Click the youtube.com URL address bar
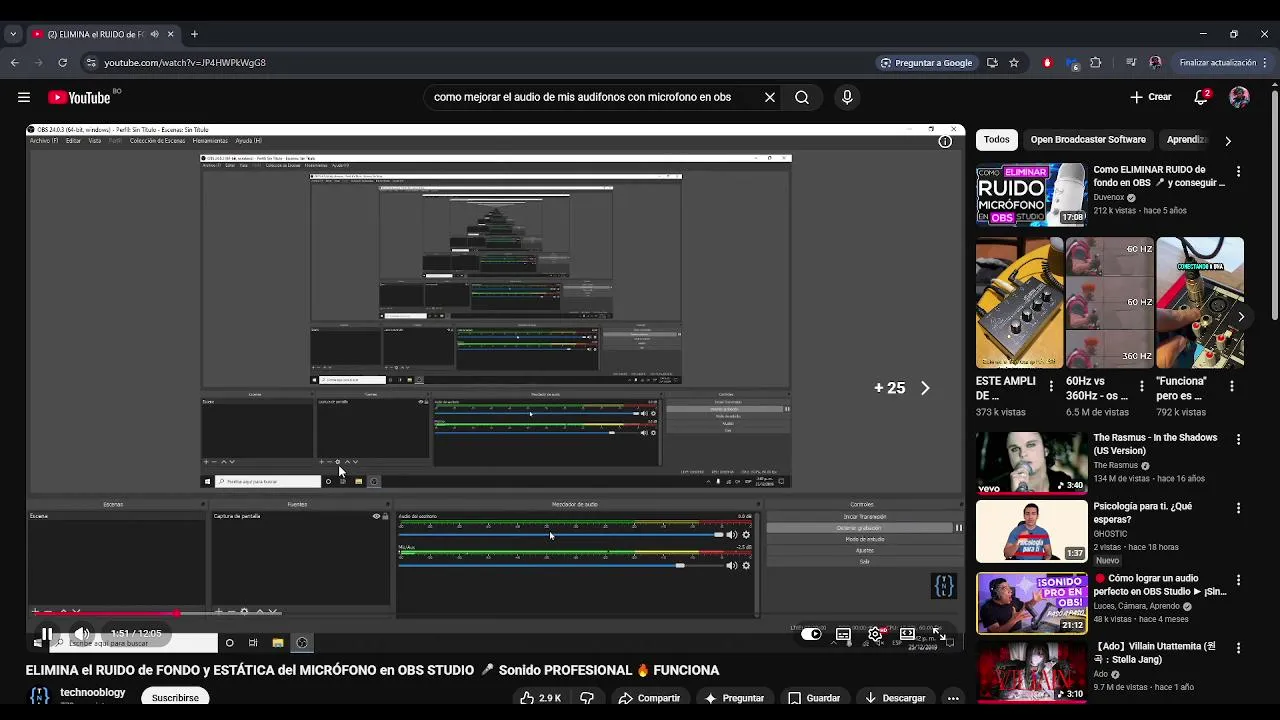Image resolution: width=1280 pixels, height=720 pixels. [185, 62]
